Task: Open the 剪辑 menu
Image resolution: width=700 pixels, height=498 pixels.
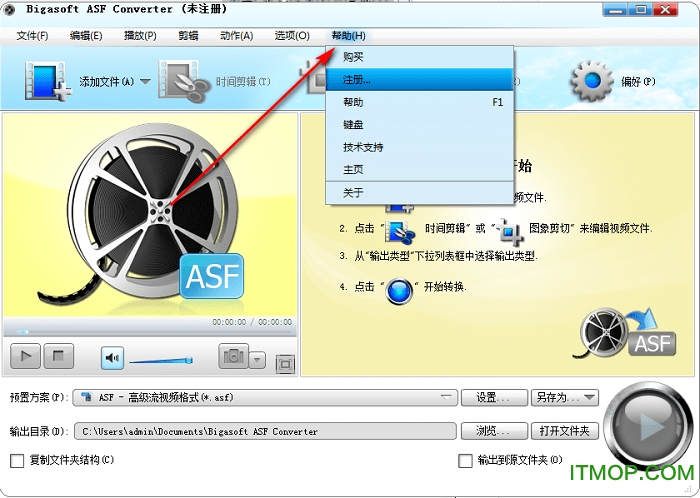Action: pyautogui.click(x=188, y=36)
